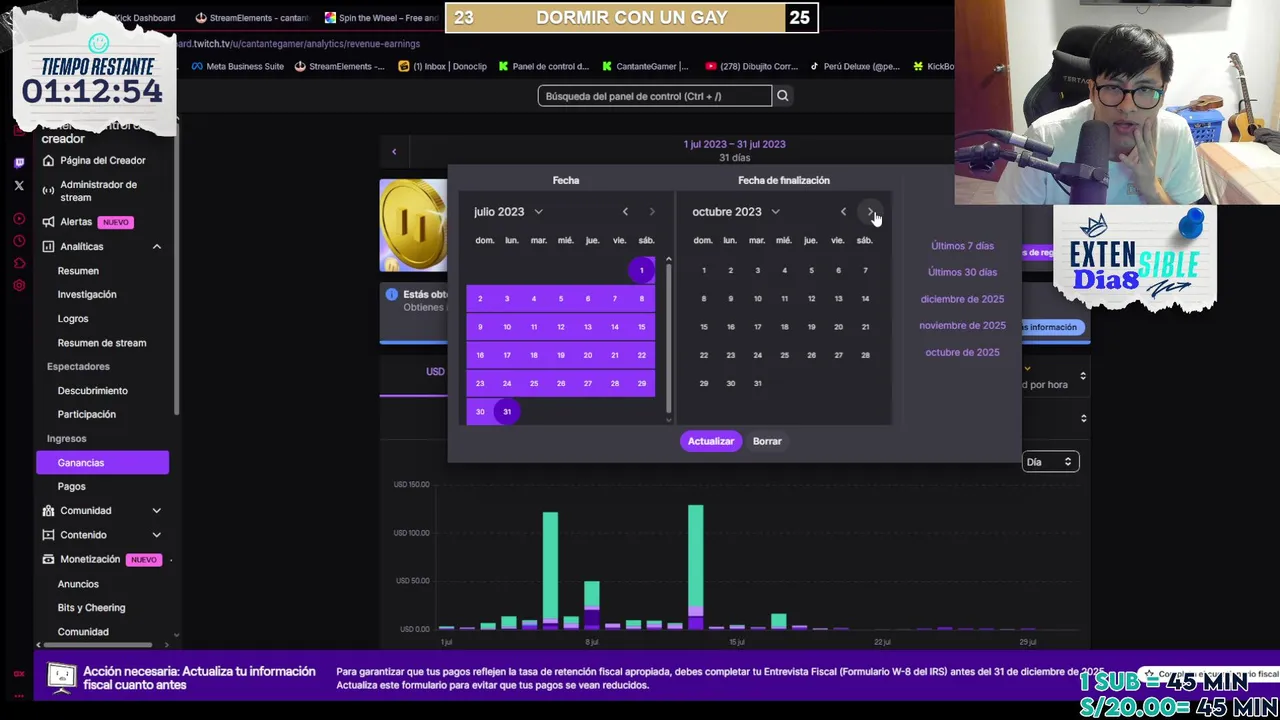Open Investigación in the sidebar
This screenshot has height=720, width=1280.
point(87,295)
